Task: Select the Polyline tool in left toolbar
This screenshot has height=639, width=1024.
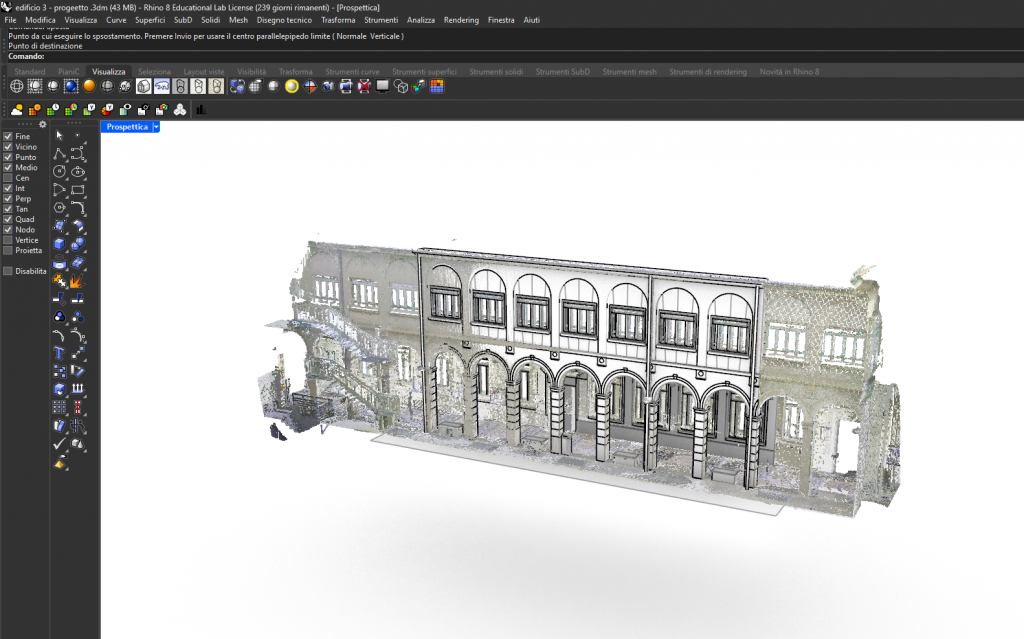Action: [60, 153]
